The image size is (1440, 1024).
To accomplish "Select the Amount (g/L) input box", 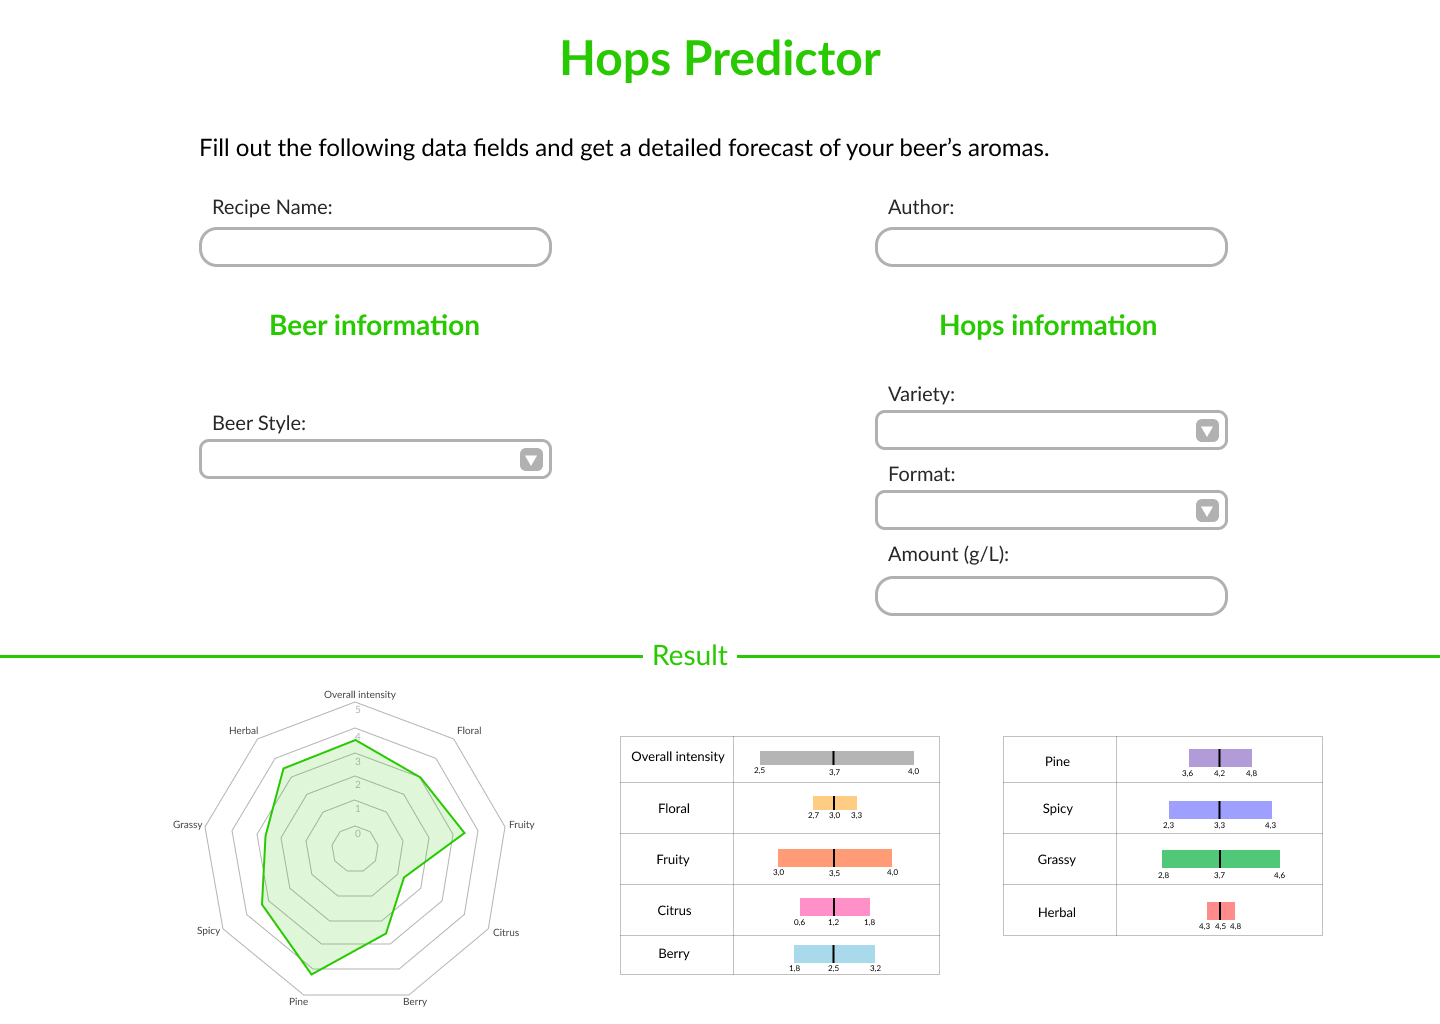I will pos(1051,596).
